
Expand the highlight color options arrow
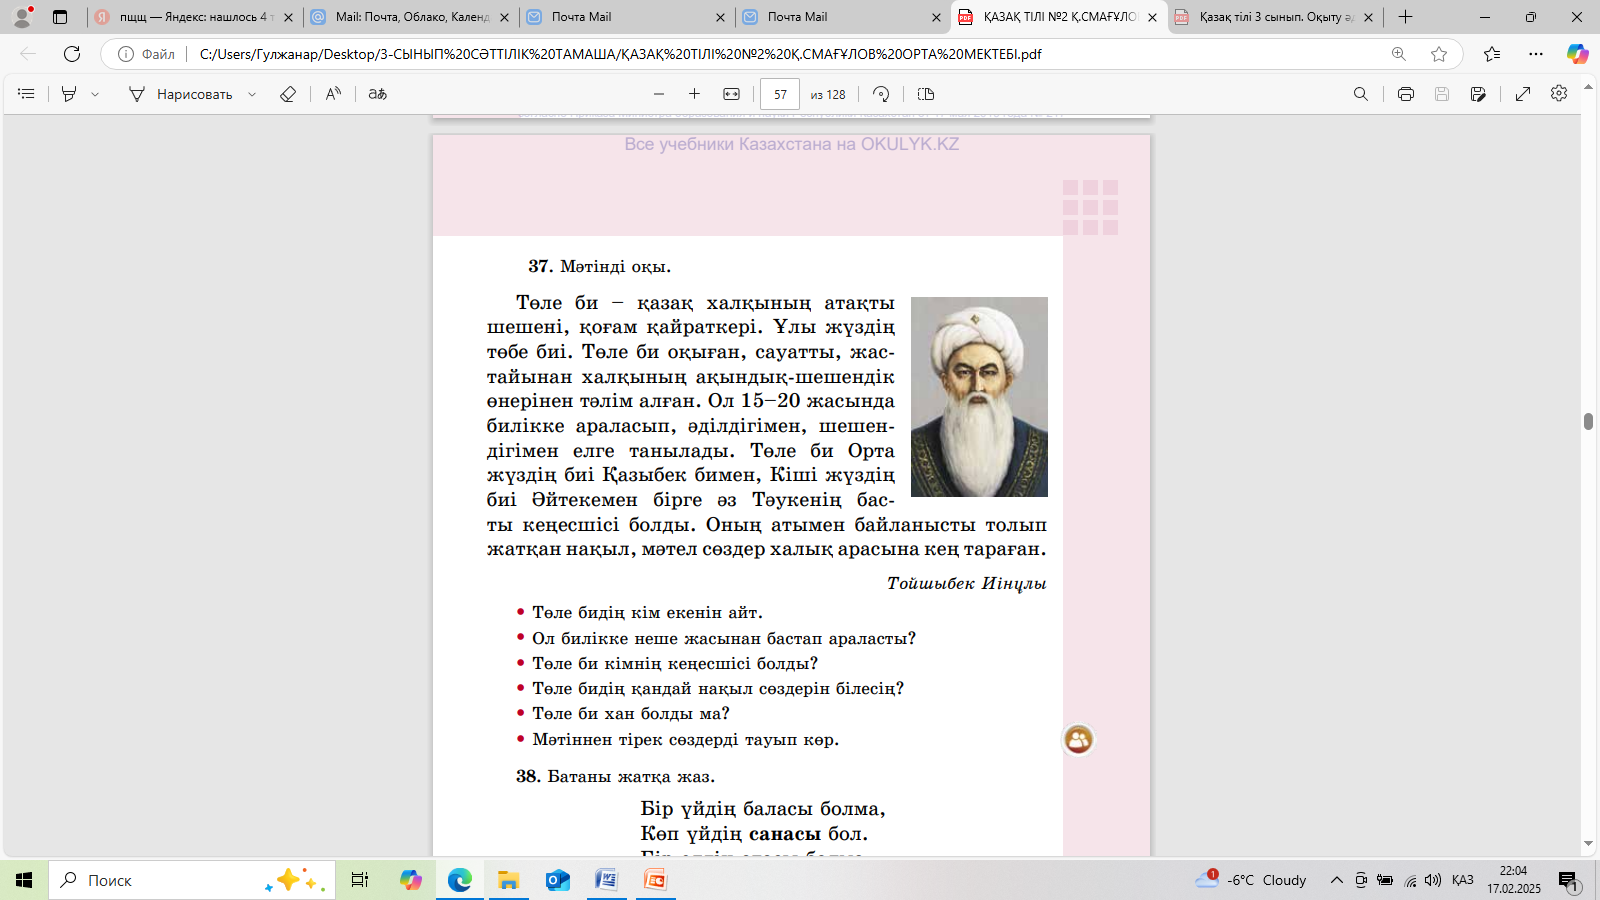(x=95, y=94)
